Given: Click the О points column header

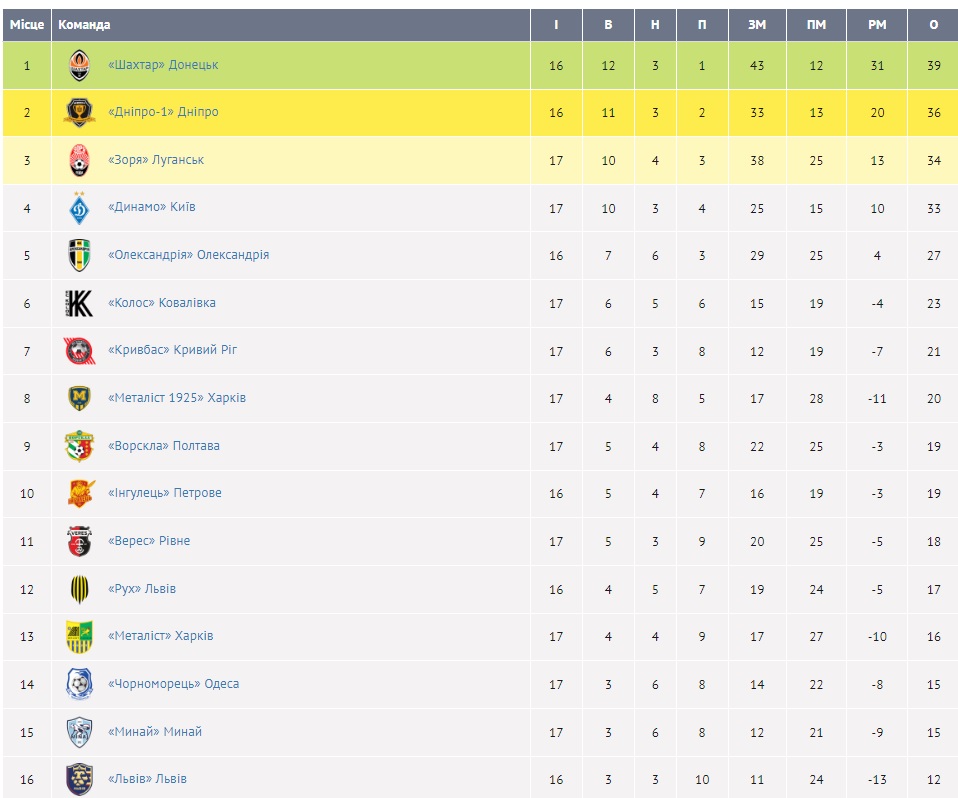Looking at the screenshot, I should pyautogui.click(x=933, y=25).
